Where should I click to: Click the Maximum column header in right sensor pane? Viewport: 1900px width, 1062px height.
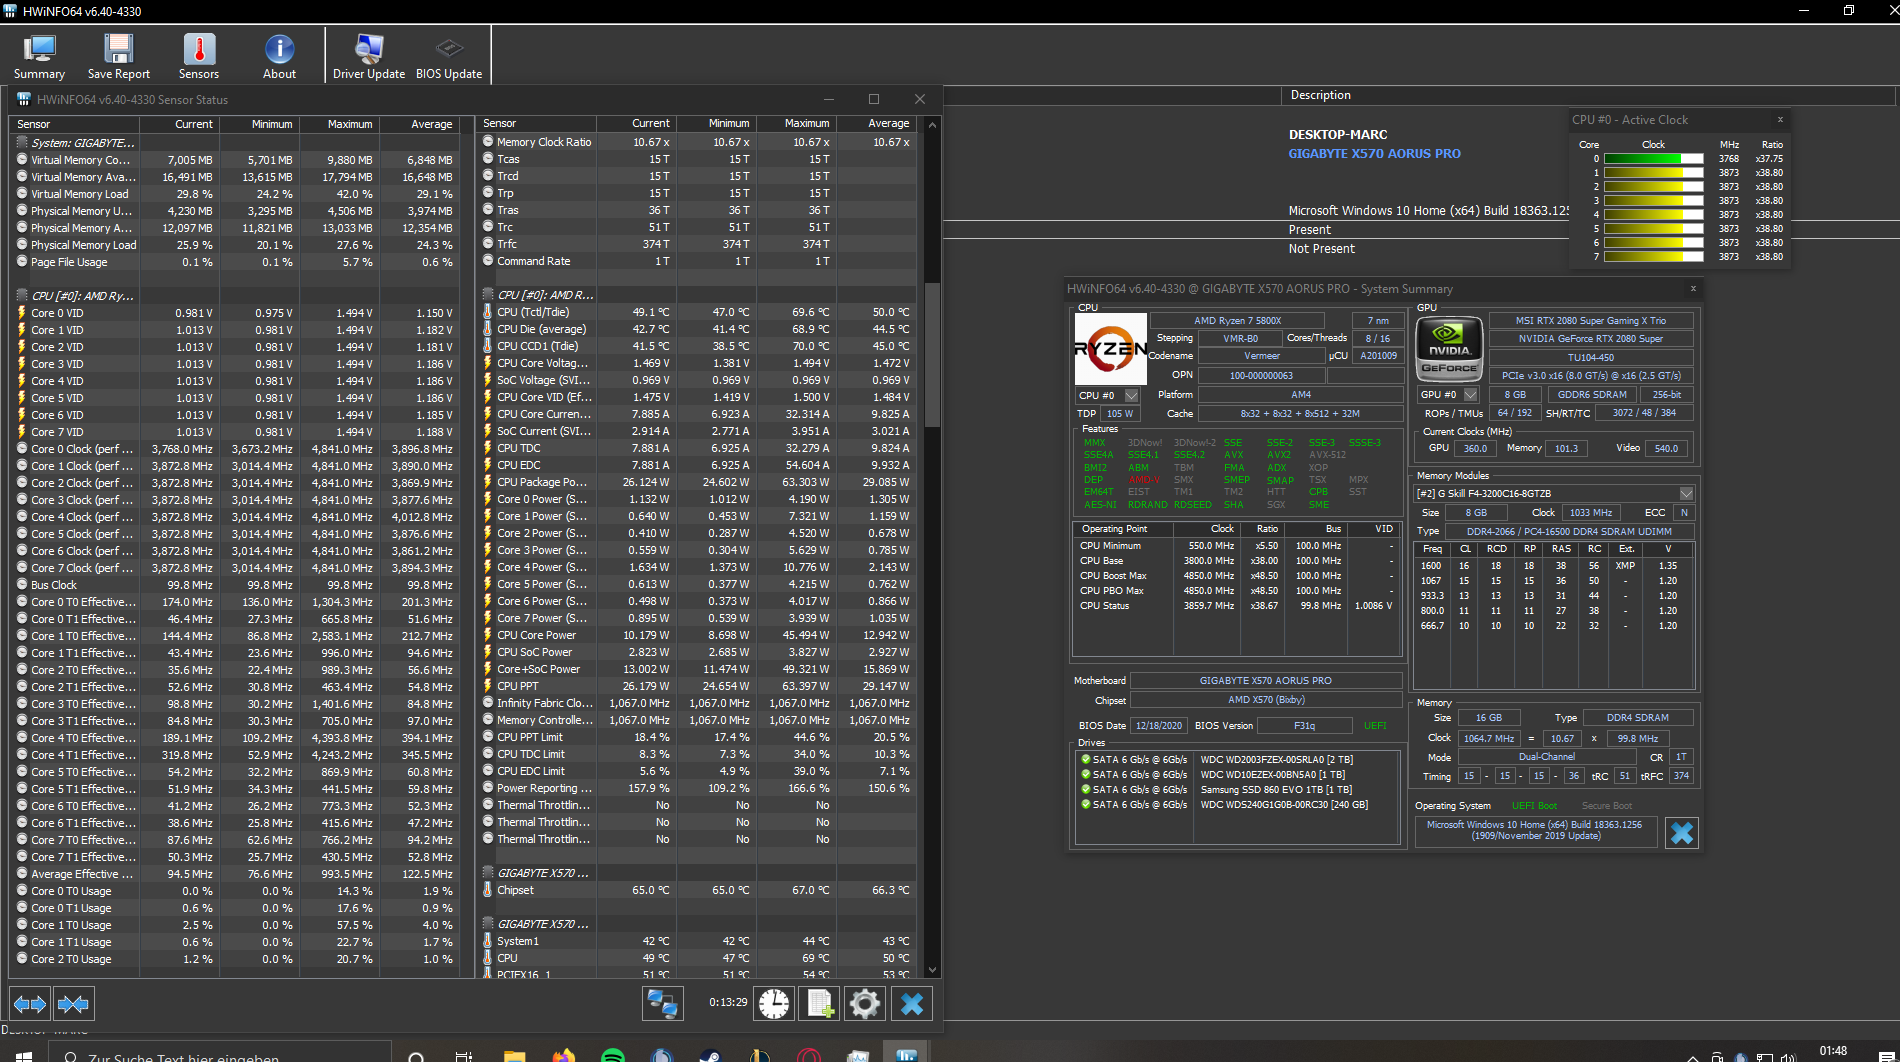pos(795,124)
